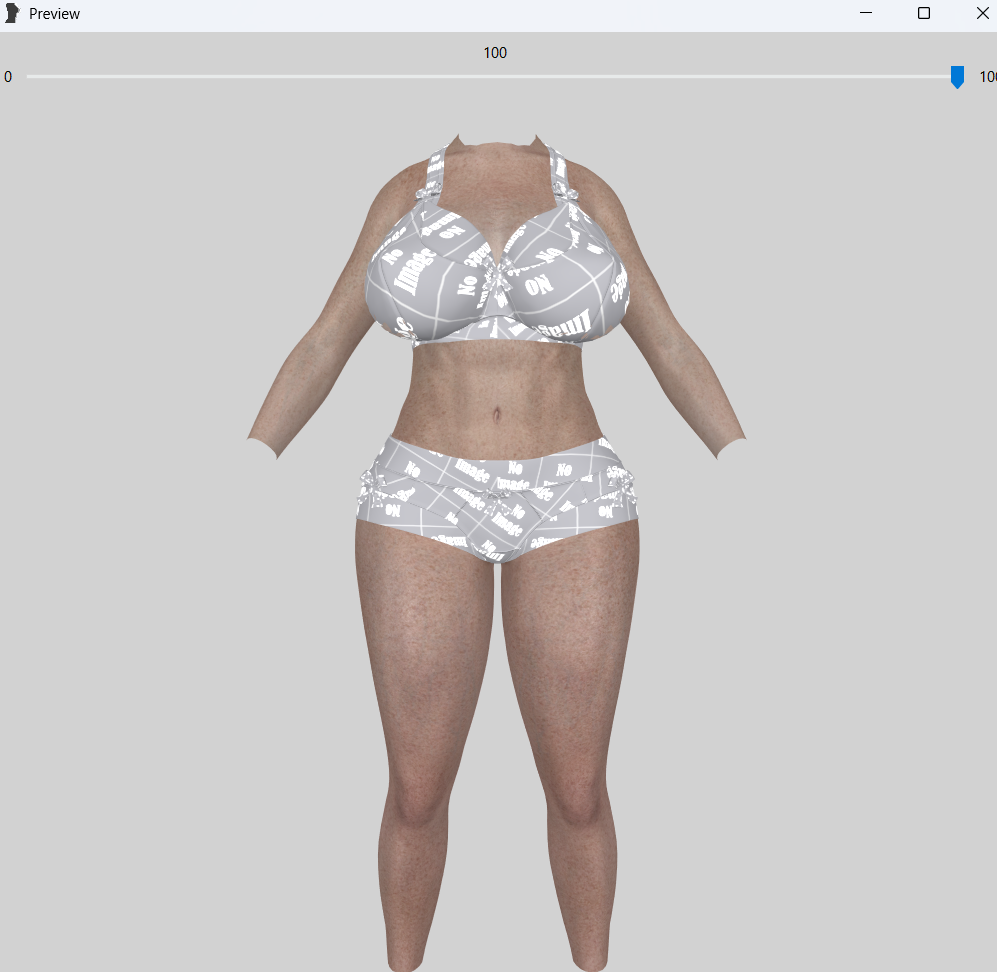Click the weight slider track at its midpoint
The width and height of the screenshot is (997, 972).
coord(490,76)
